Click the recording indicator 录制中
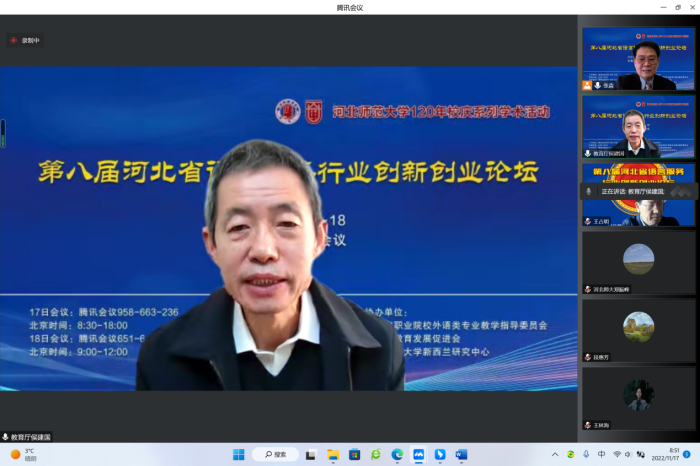This screenshot has width=700, height=466. coord(26,41)
